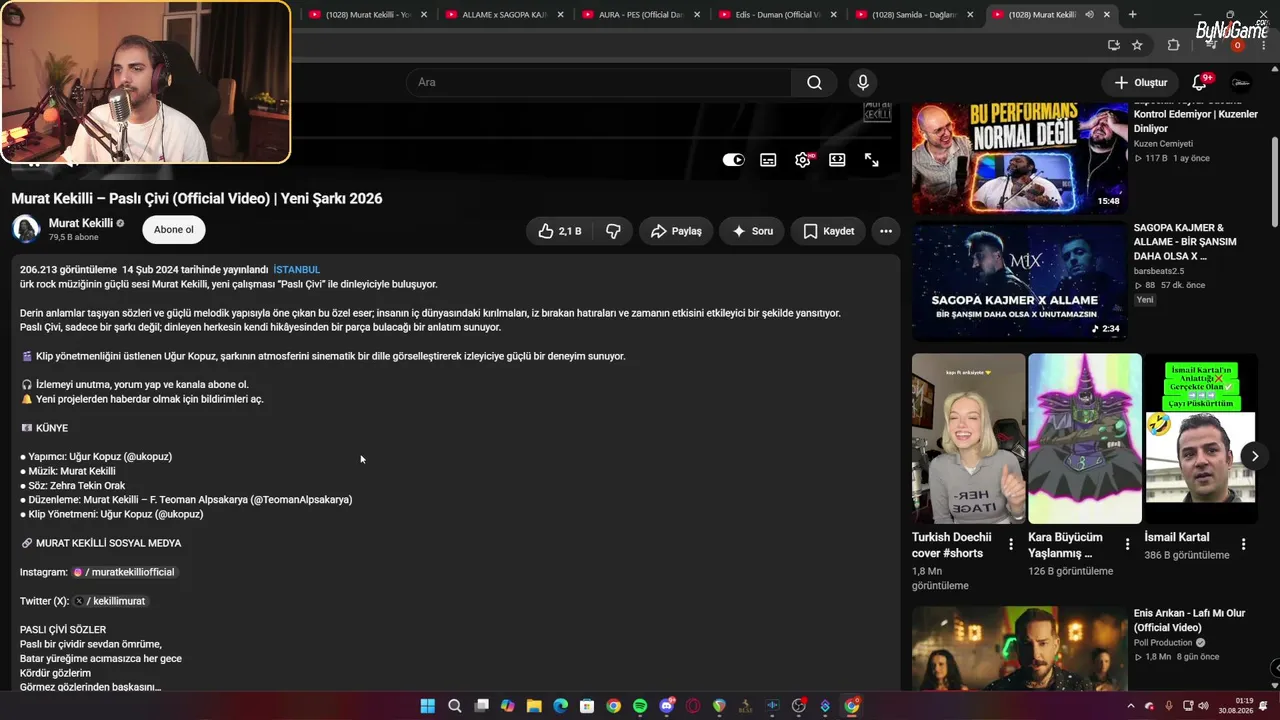Image resolution: width=1280 pixels, height=720 pixels.
Task: Play the Kara Büyücüm short
Action: pyautogui.click(x=1085, y=438)
